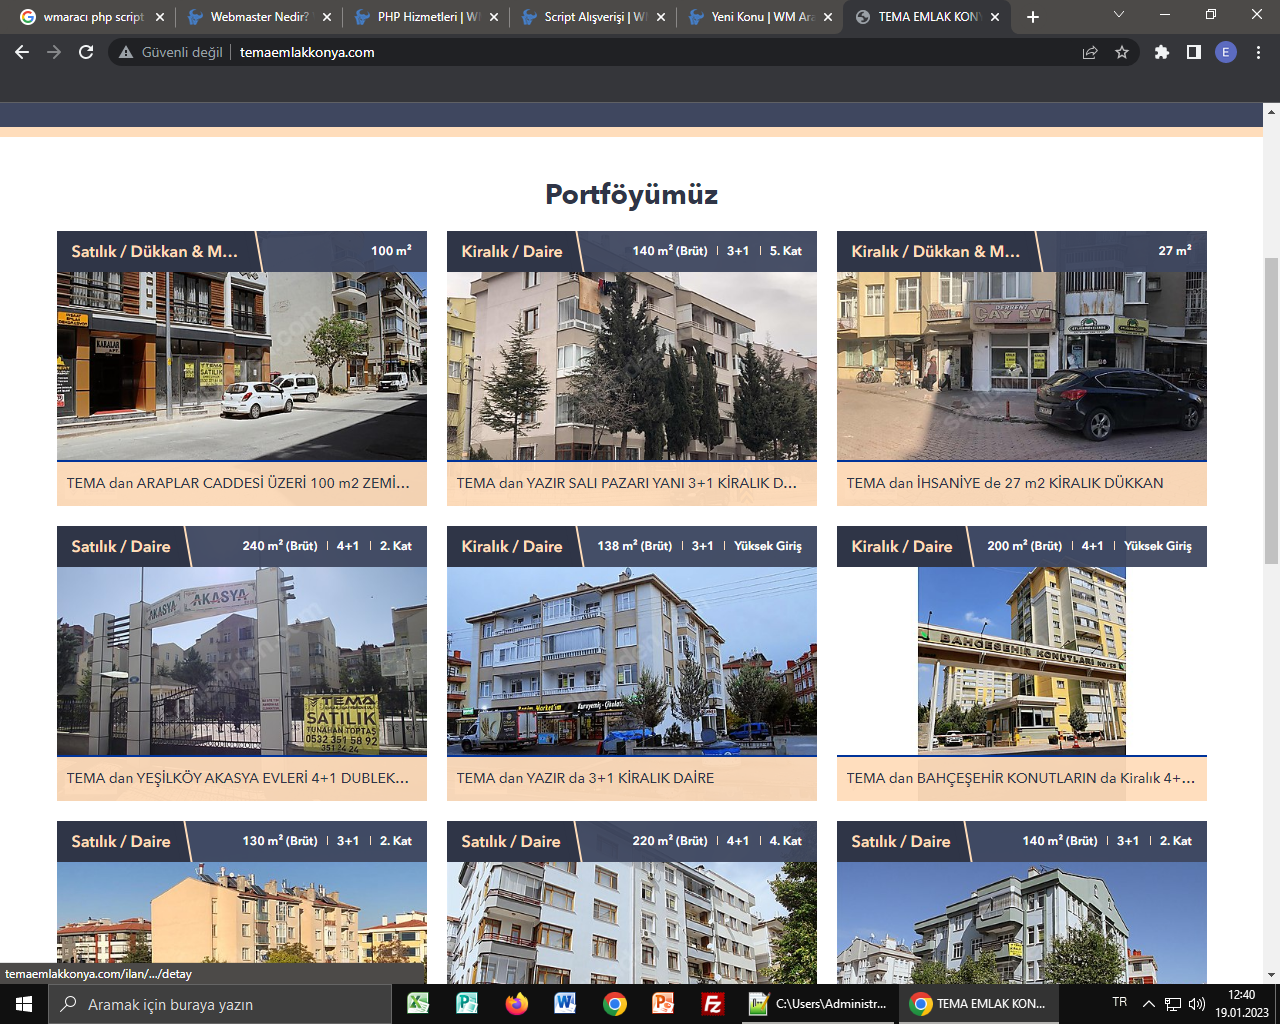Screen dimensions: 1280x1024
Task: Click the Portföyümüz section heading
Action: click(631, 194)
